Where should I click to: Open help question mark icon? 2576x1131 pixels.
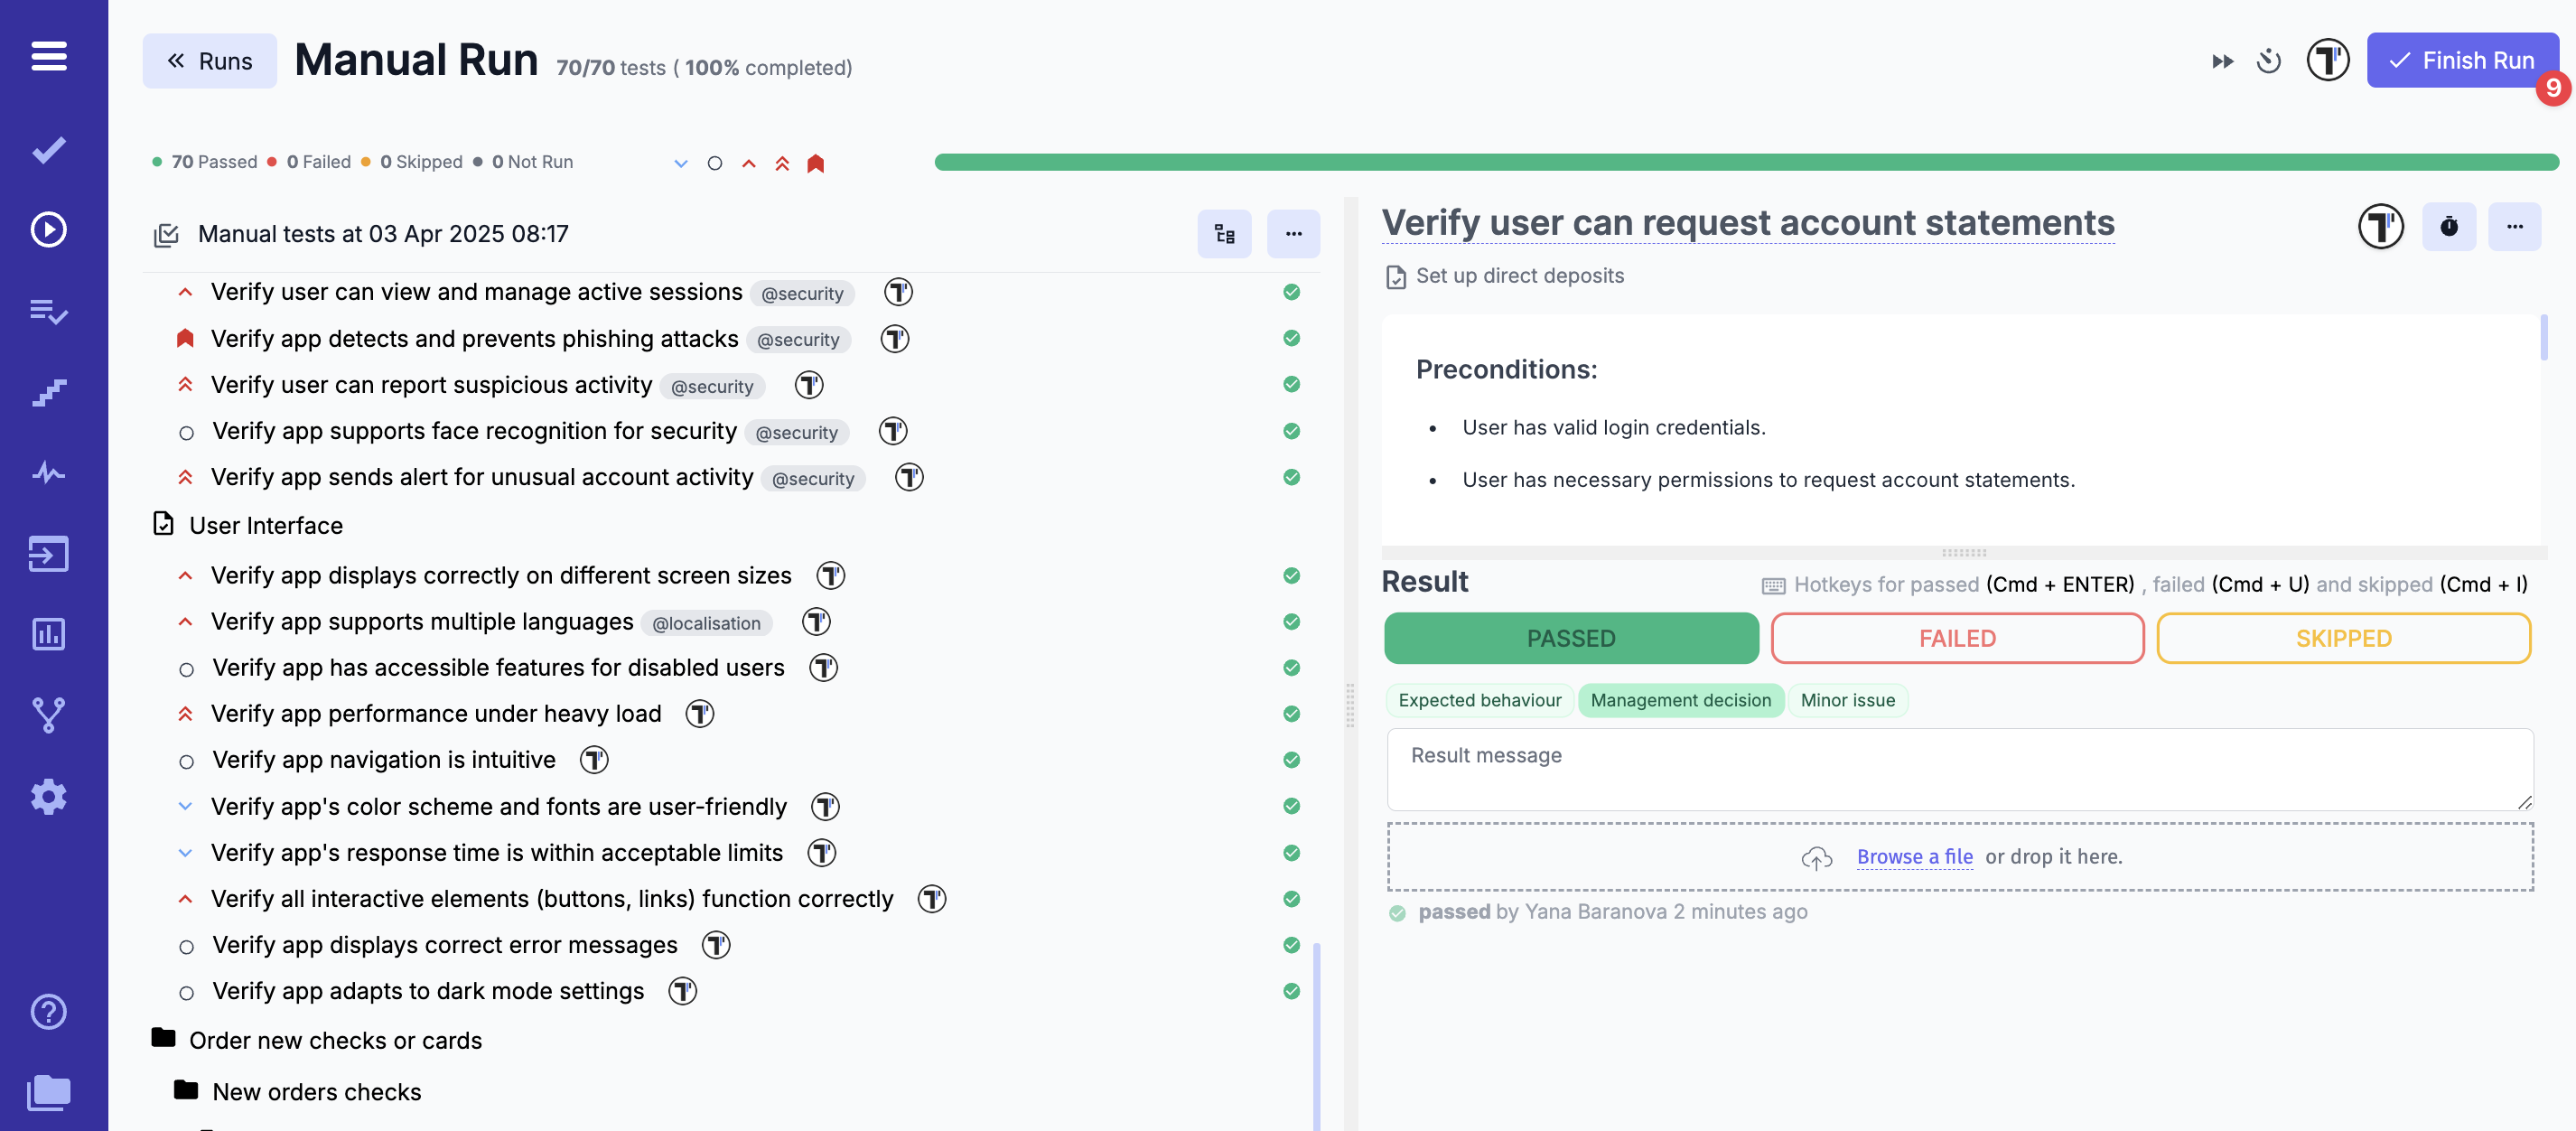tap(48, 1012)
